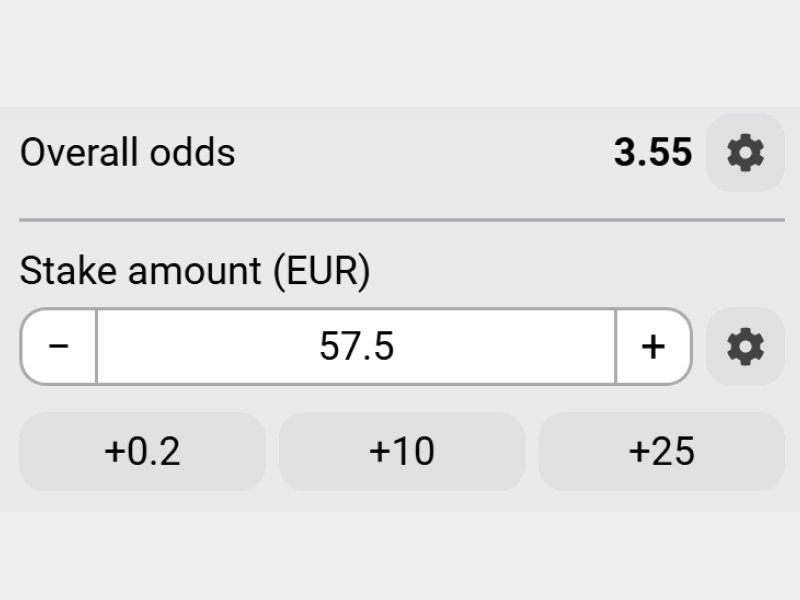Decrease the stake with the minus button
Viewport: 800px width, 600px height.
tap(59, 346)
